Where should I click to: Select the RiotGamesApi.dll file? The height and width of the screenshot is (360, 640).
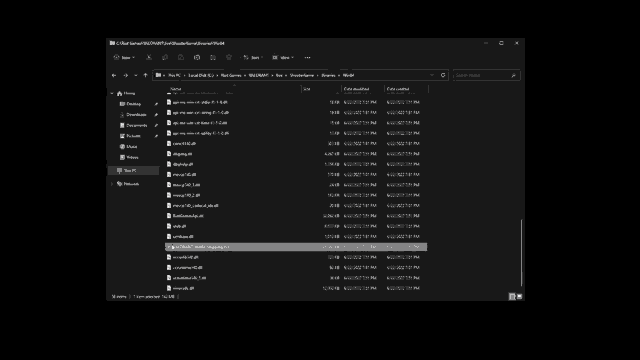(296, 216)
